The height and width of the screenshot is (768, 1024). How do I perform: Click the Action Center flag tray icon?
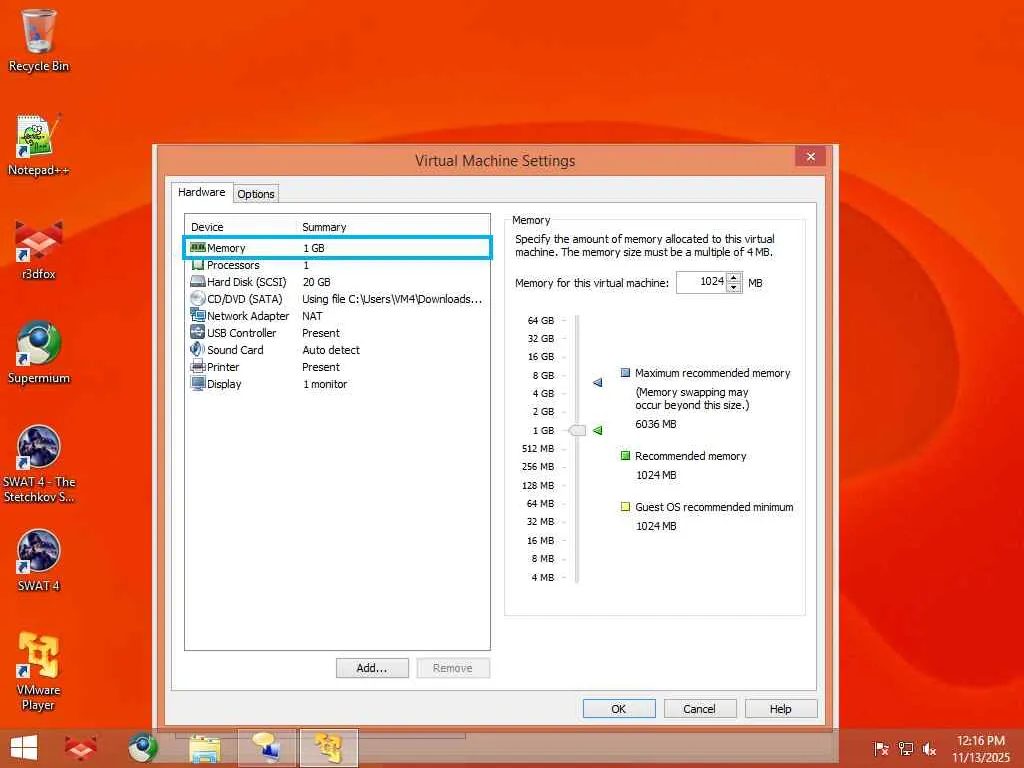881,748
